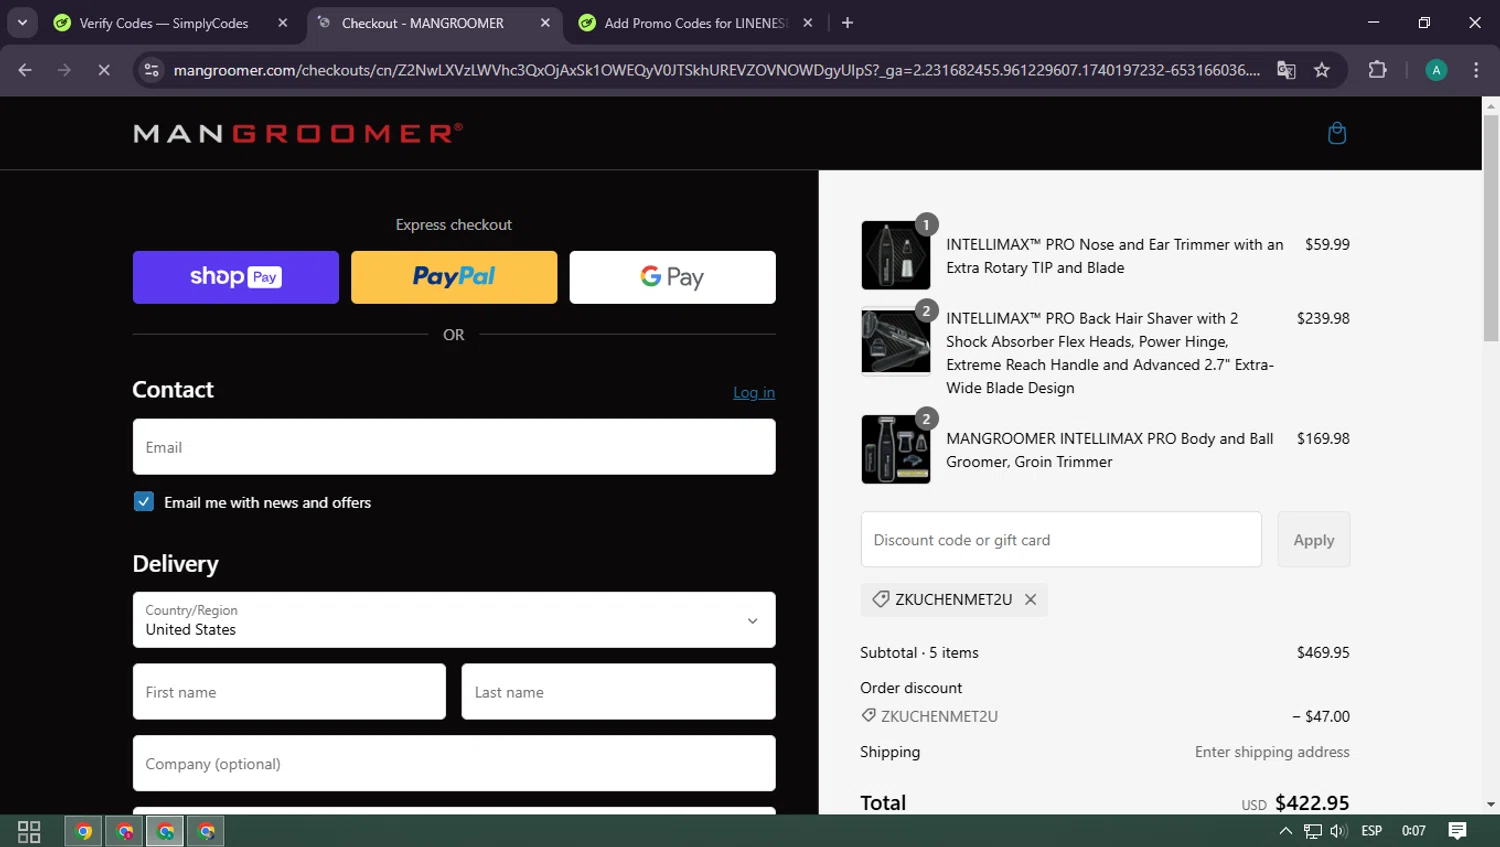The image size is (1500, 847).
Task: Open the first Chrome taskbar icon
Action: [x=83, y=831]
